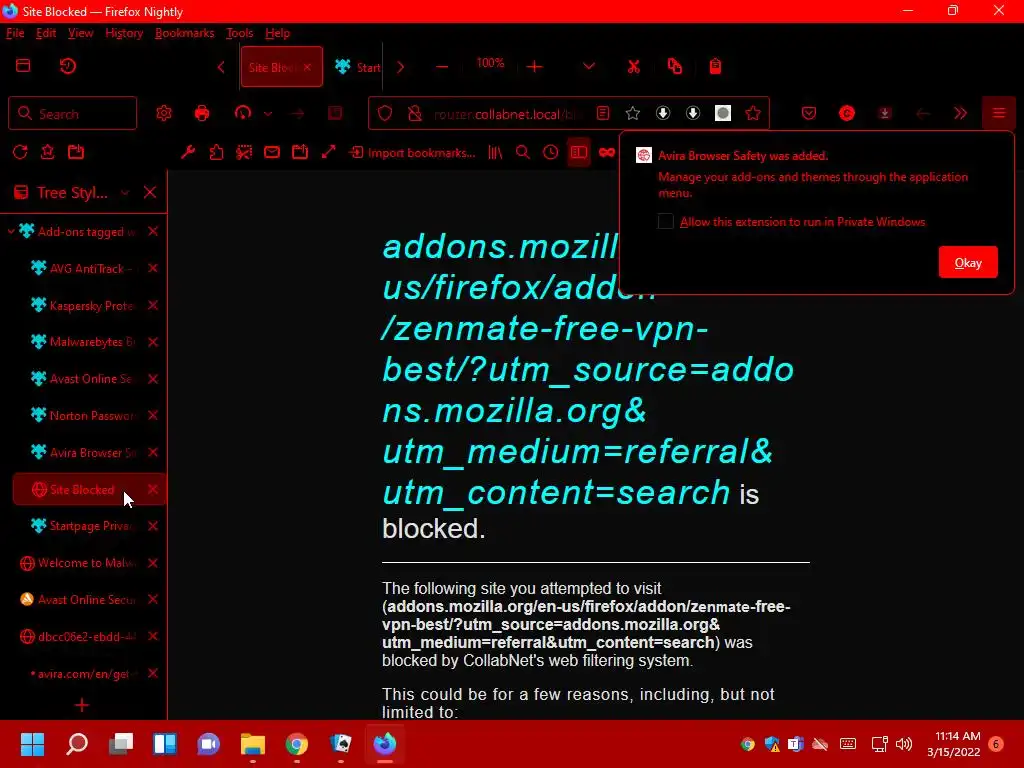
Task: Save to Pocket icon
Action: point(808,113)
